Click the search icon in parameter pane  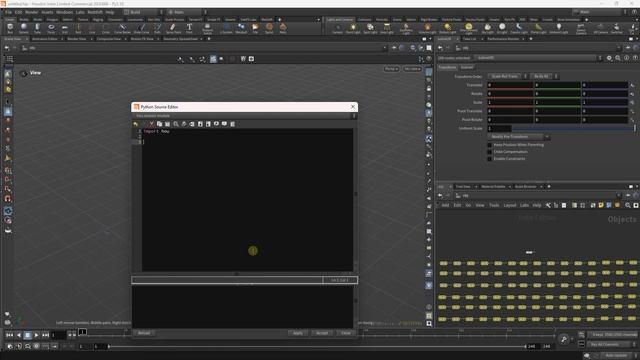click(x=618, y=58)
